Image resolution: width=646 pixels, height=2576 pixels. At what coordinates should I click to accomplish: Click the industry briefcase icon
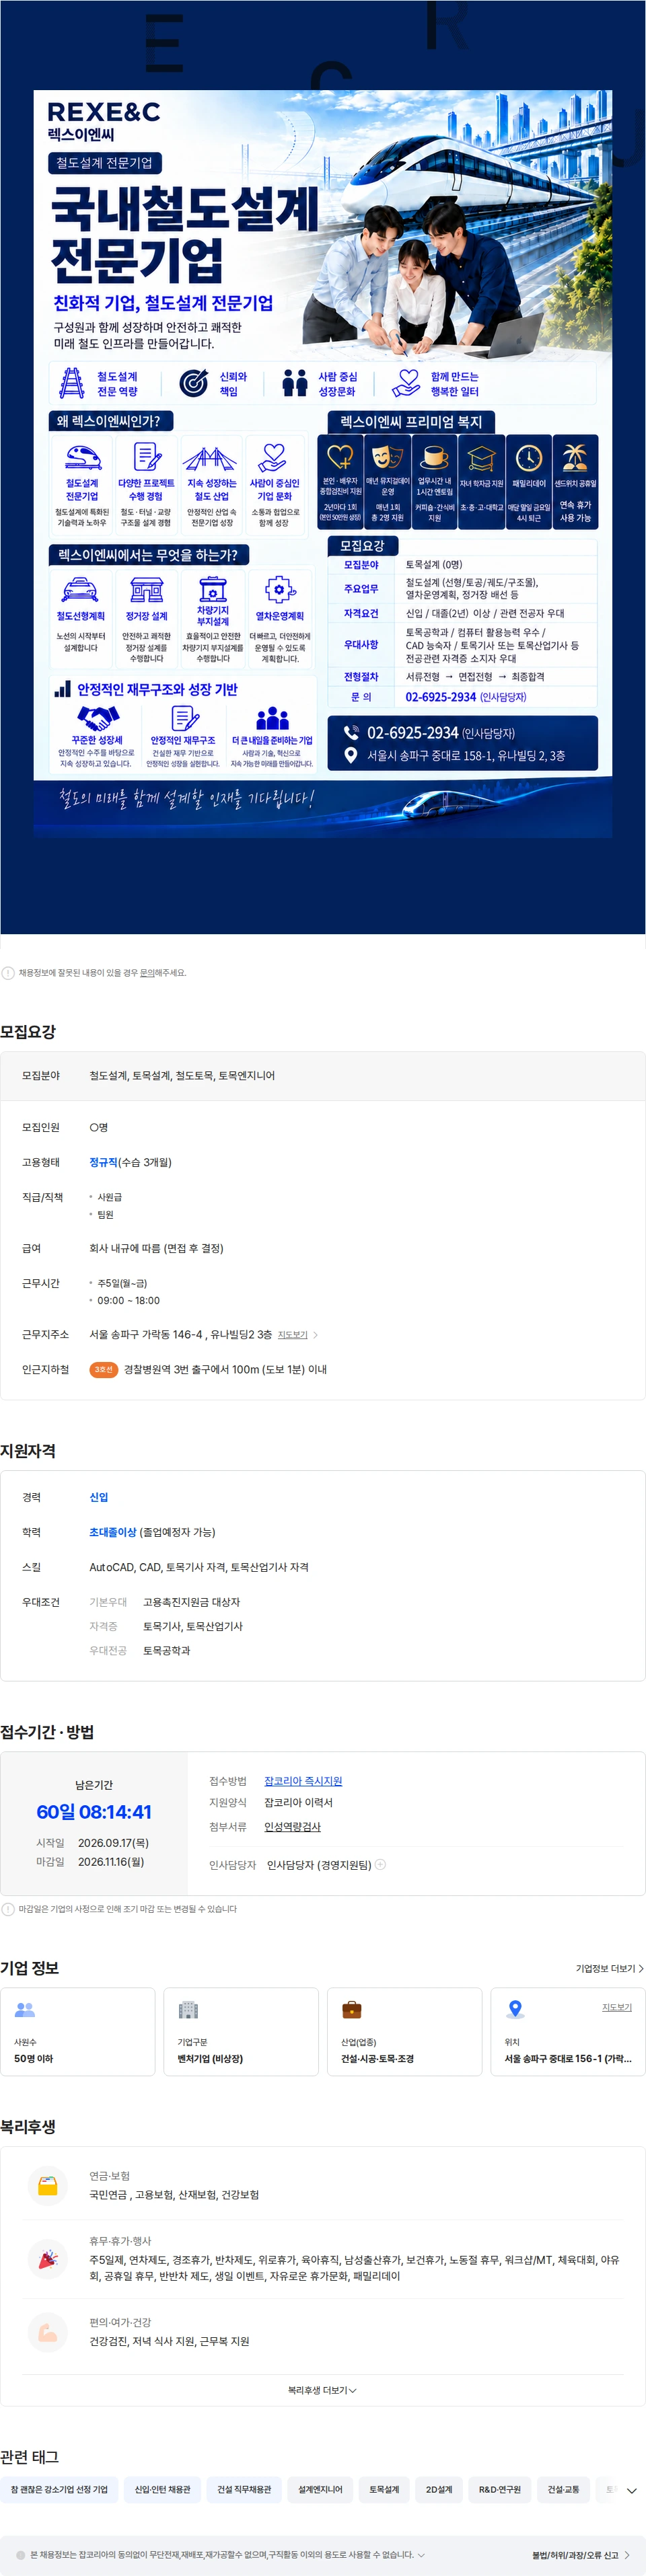(352, 2009)
